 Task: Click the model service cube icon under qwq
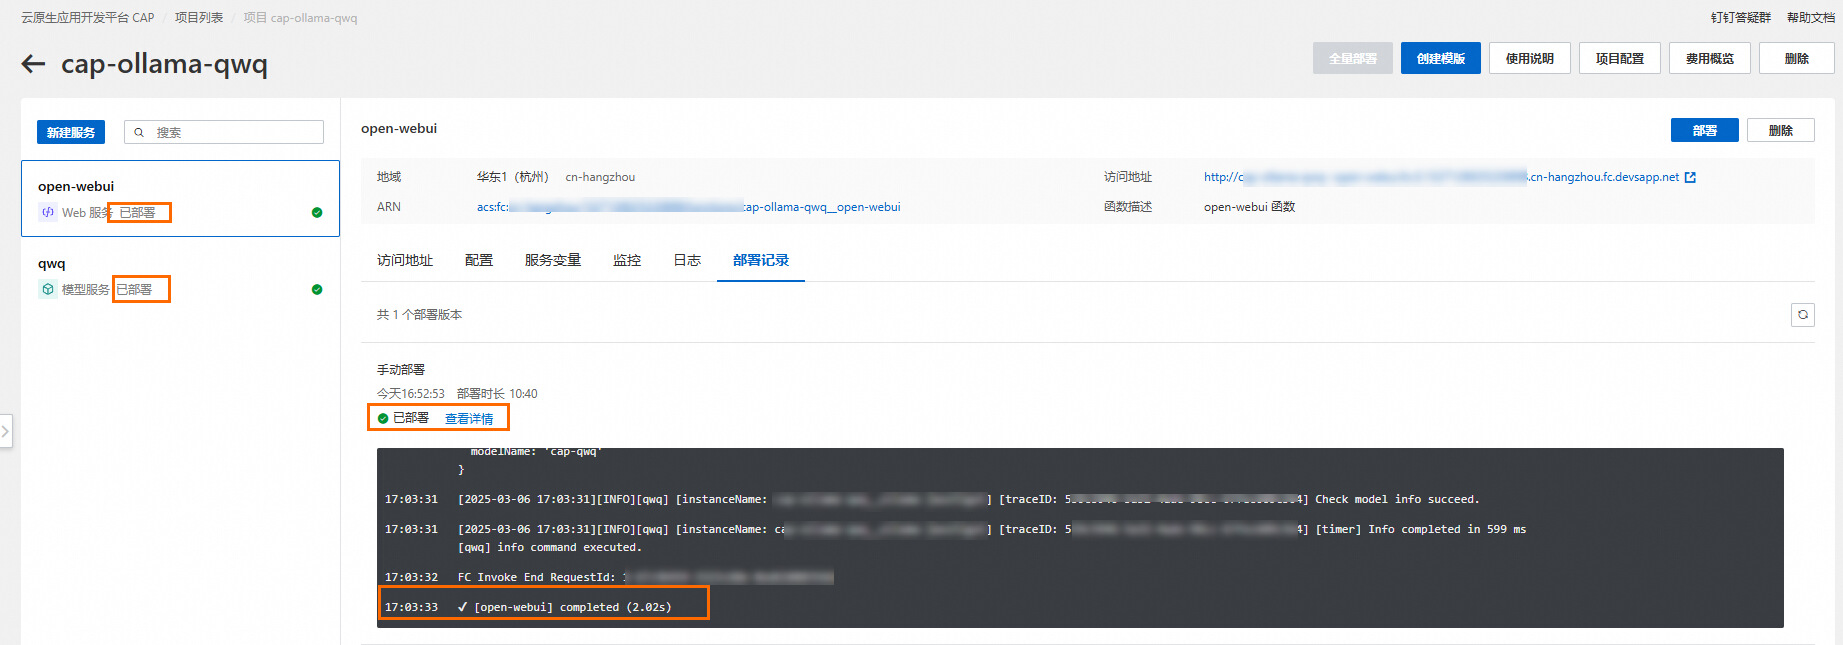coord(48,290)
